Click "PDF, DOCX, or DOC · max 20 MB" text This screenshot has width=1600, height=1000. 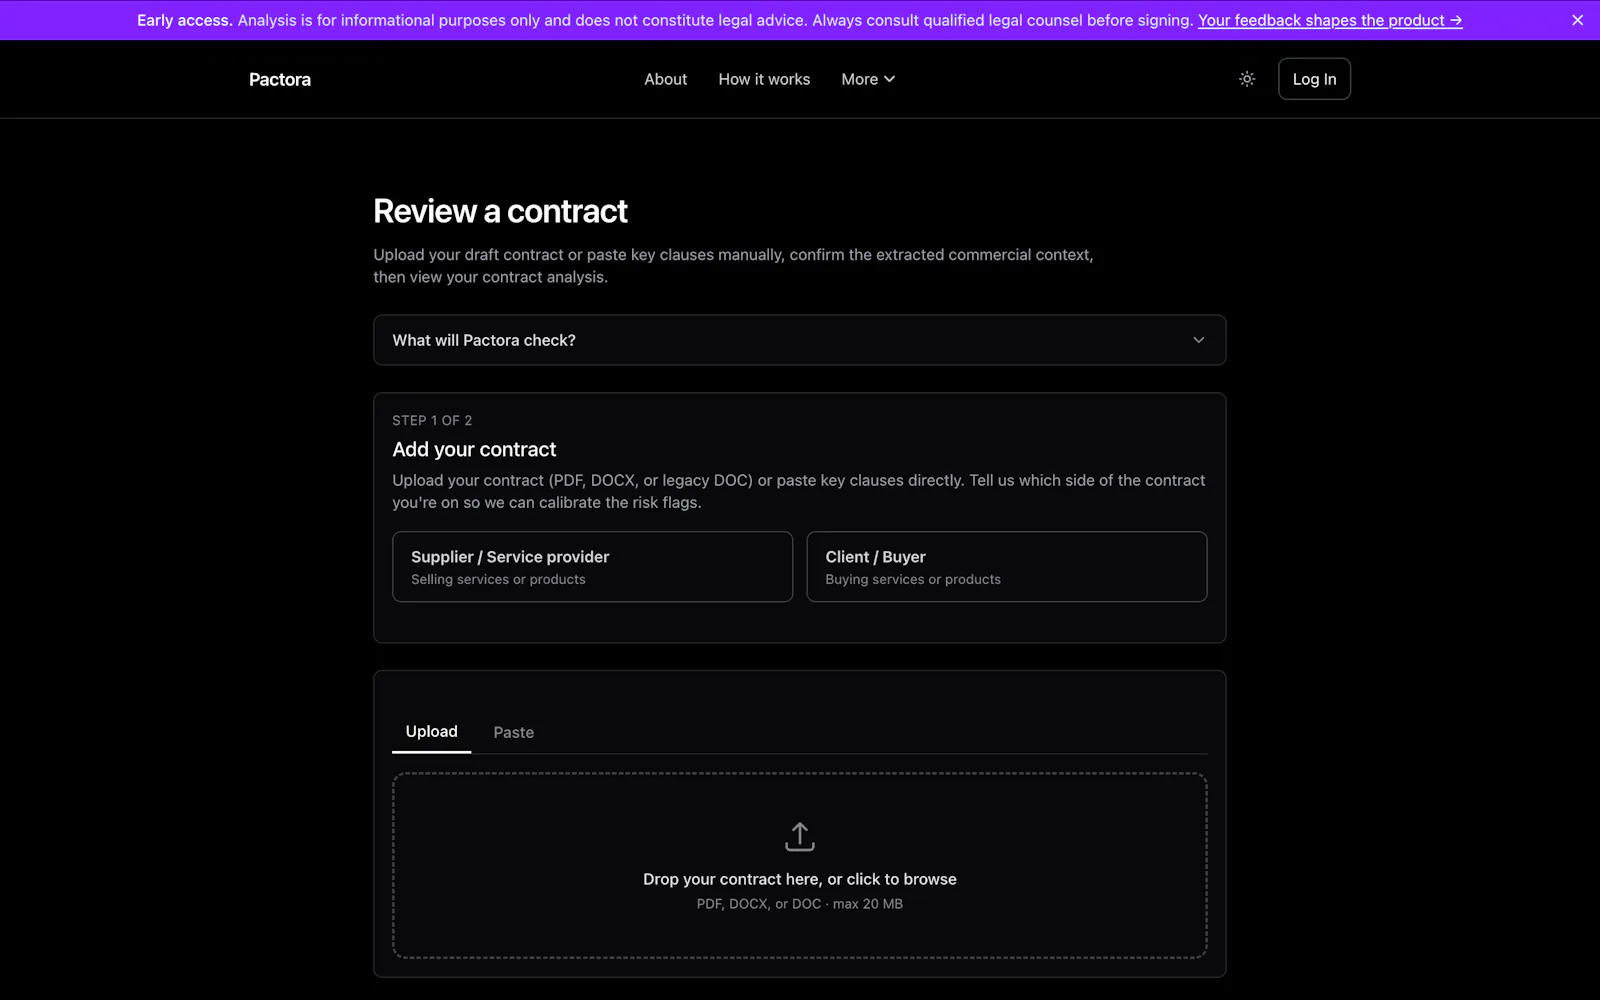800,904
